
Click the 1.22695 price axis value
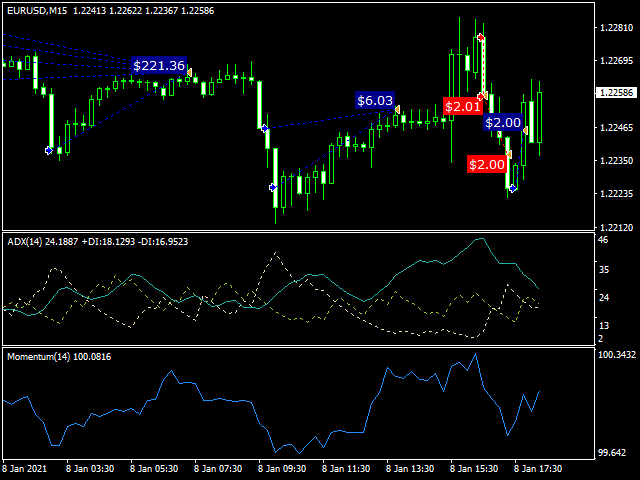[x=616, y=61]
